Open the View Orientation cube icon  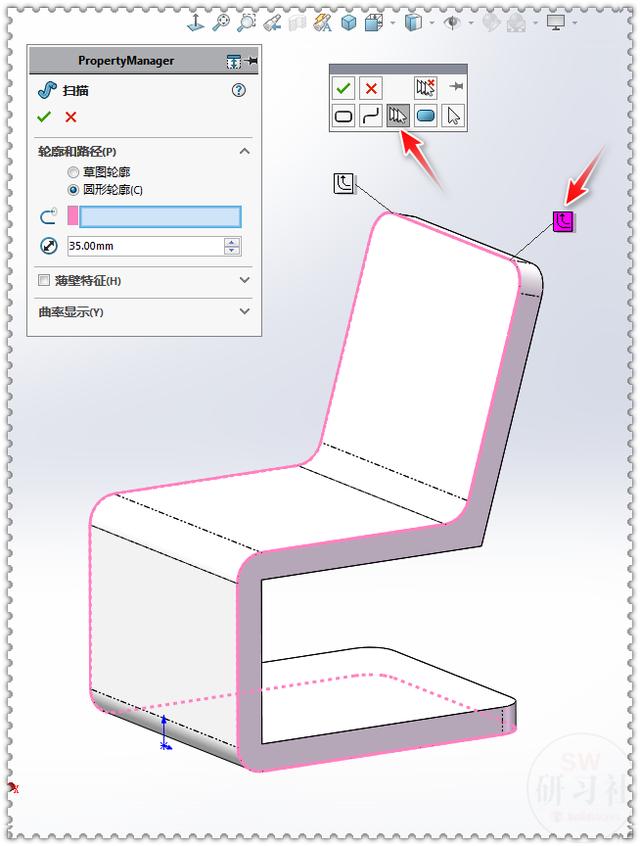(x=374, y=23)
